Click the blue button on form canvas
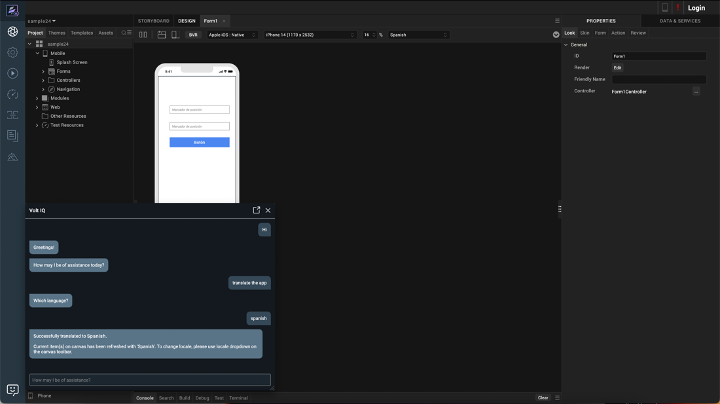The width and height of the screenshot is (720, 404). [199, 142]
